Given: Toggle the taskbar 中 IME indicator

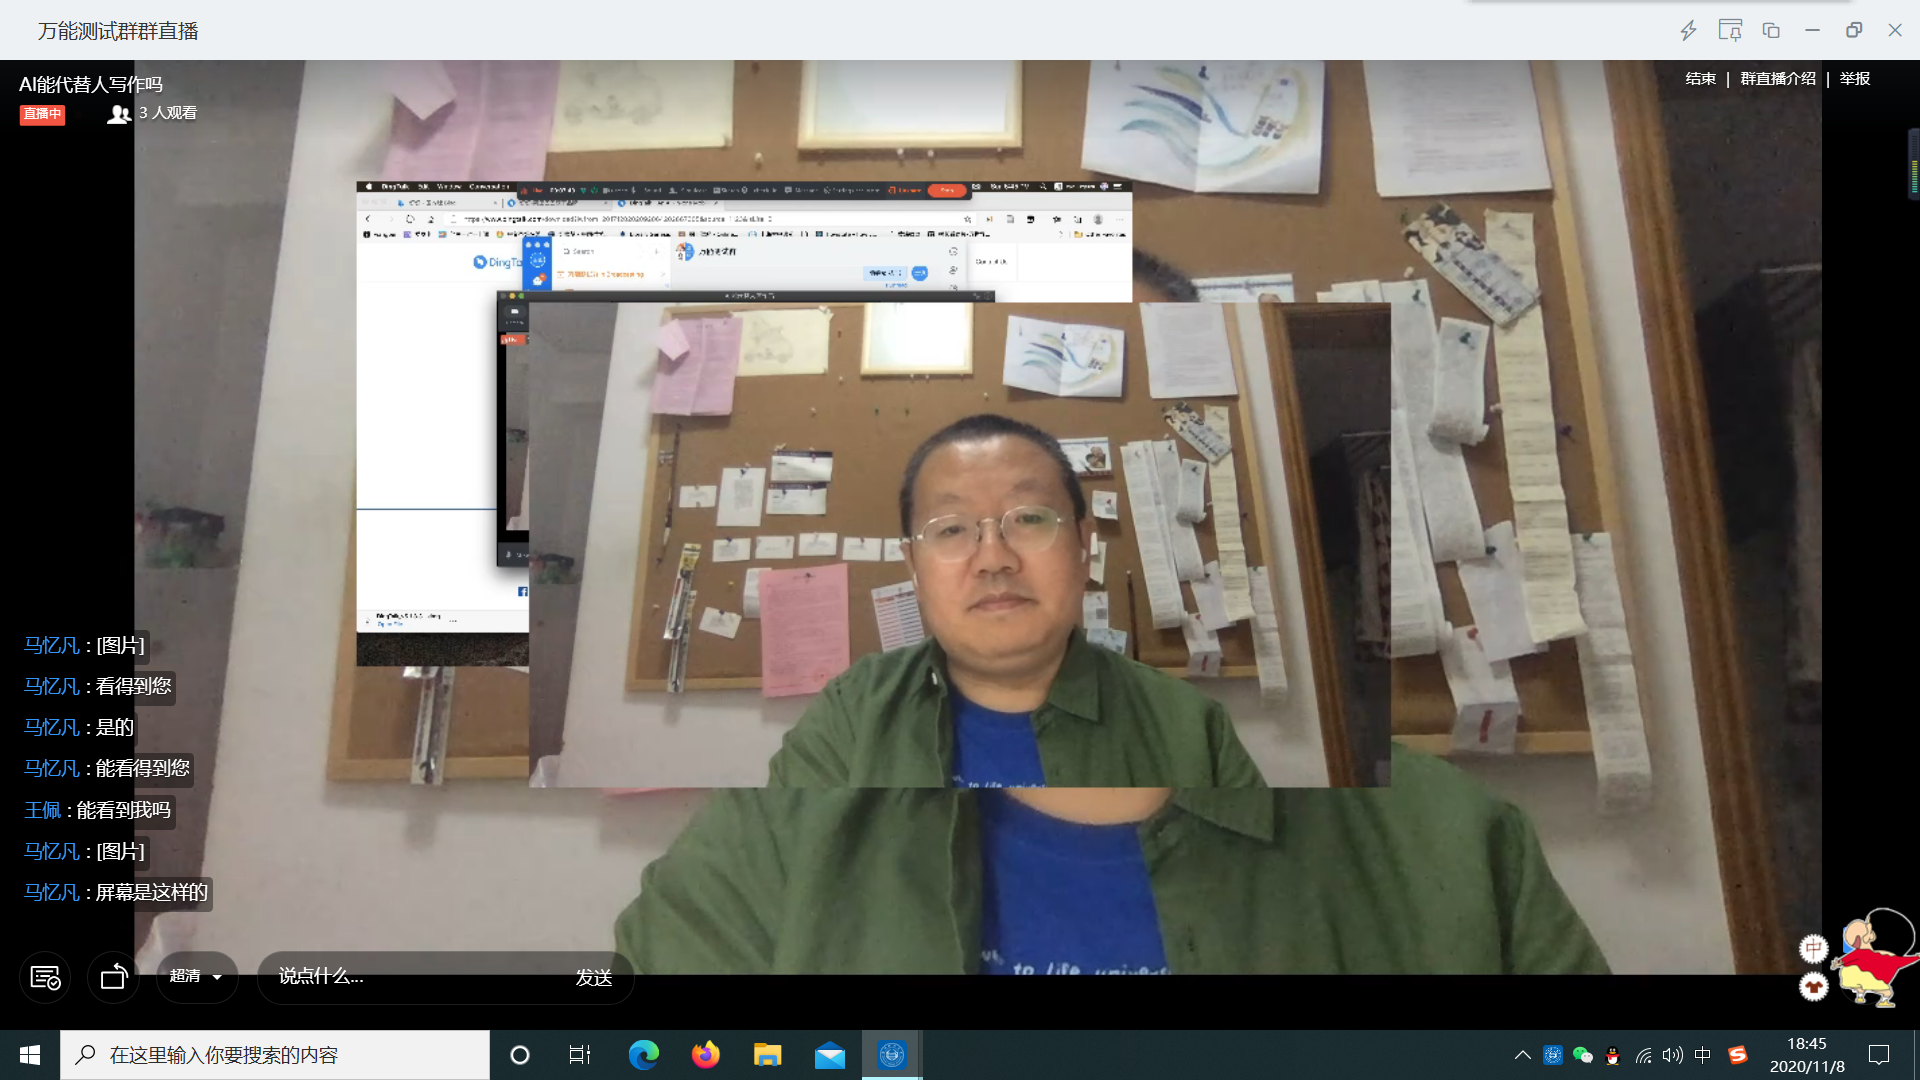Looking at the screenshot, I should (1703, 1055).
